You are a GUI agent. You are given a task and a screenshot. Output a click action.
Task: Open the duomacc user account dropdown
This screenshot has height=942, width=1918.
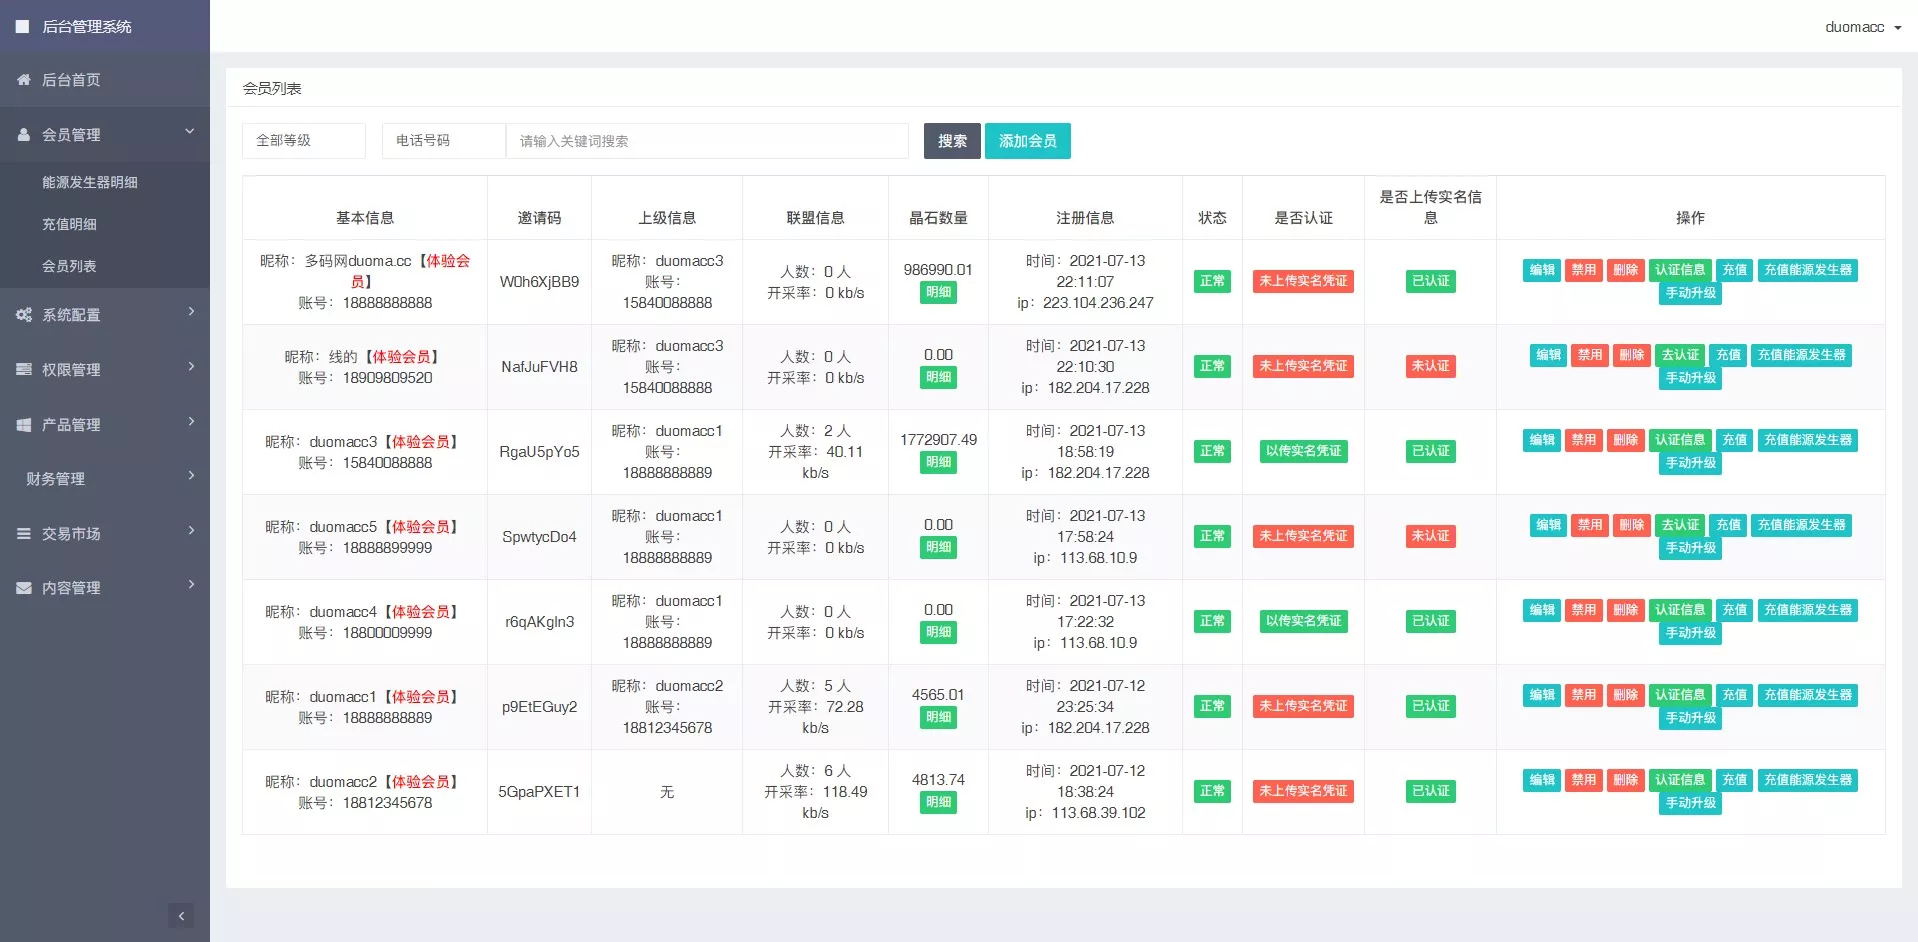(x=1862, y=27)
